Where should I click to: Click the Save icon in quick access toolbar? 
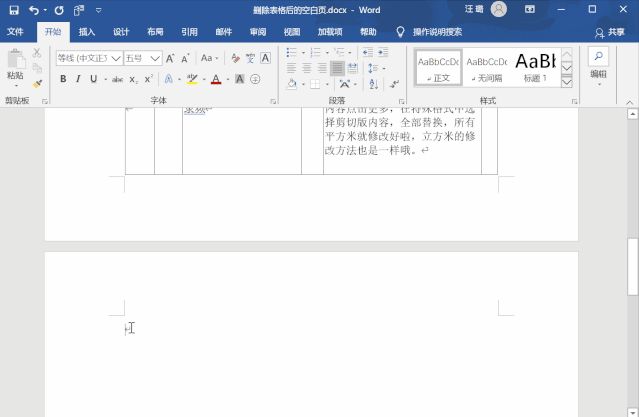click(14, 9)
